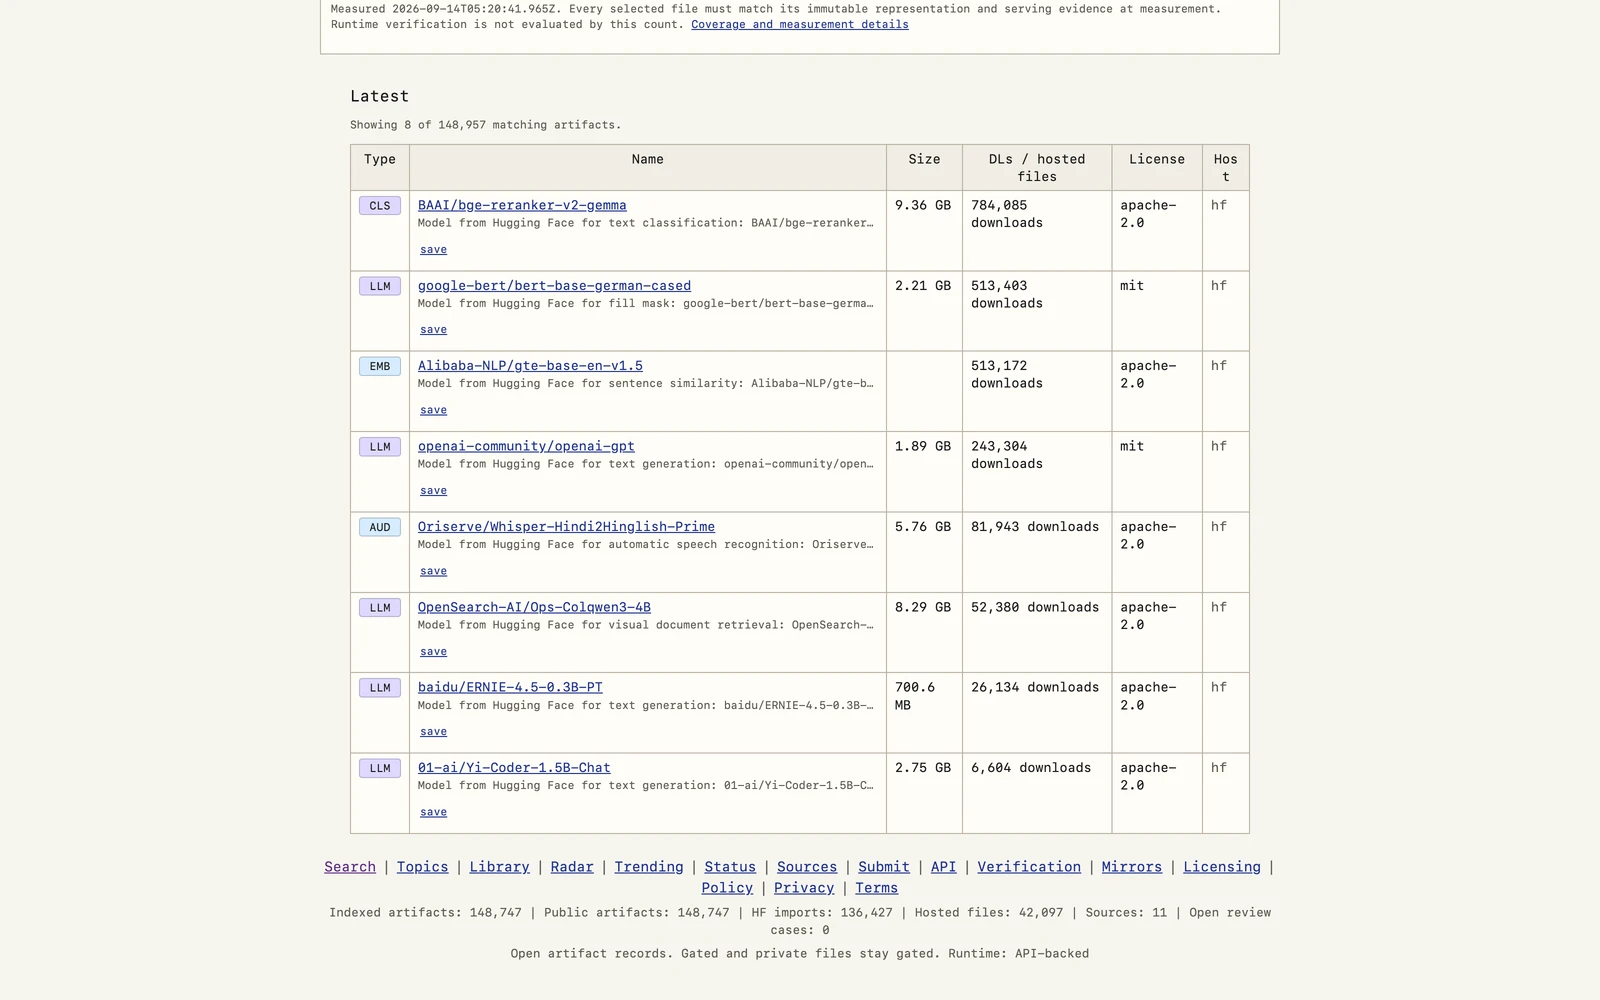Screen dimensions: 1600x1000
Task: Visit the Verification footer link
Action: coord(1029,867)
